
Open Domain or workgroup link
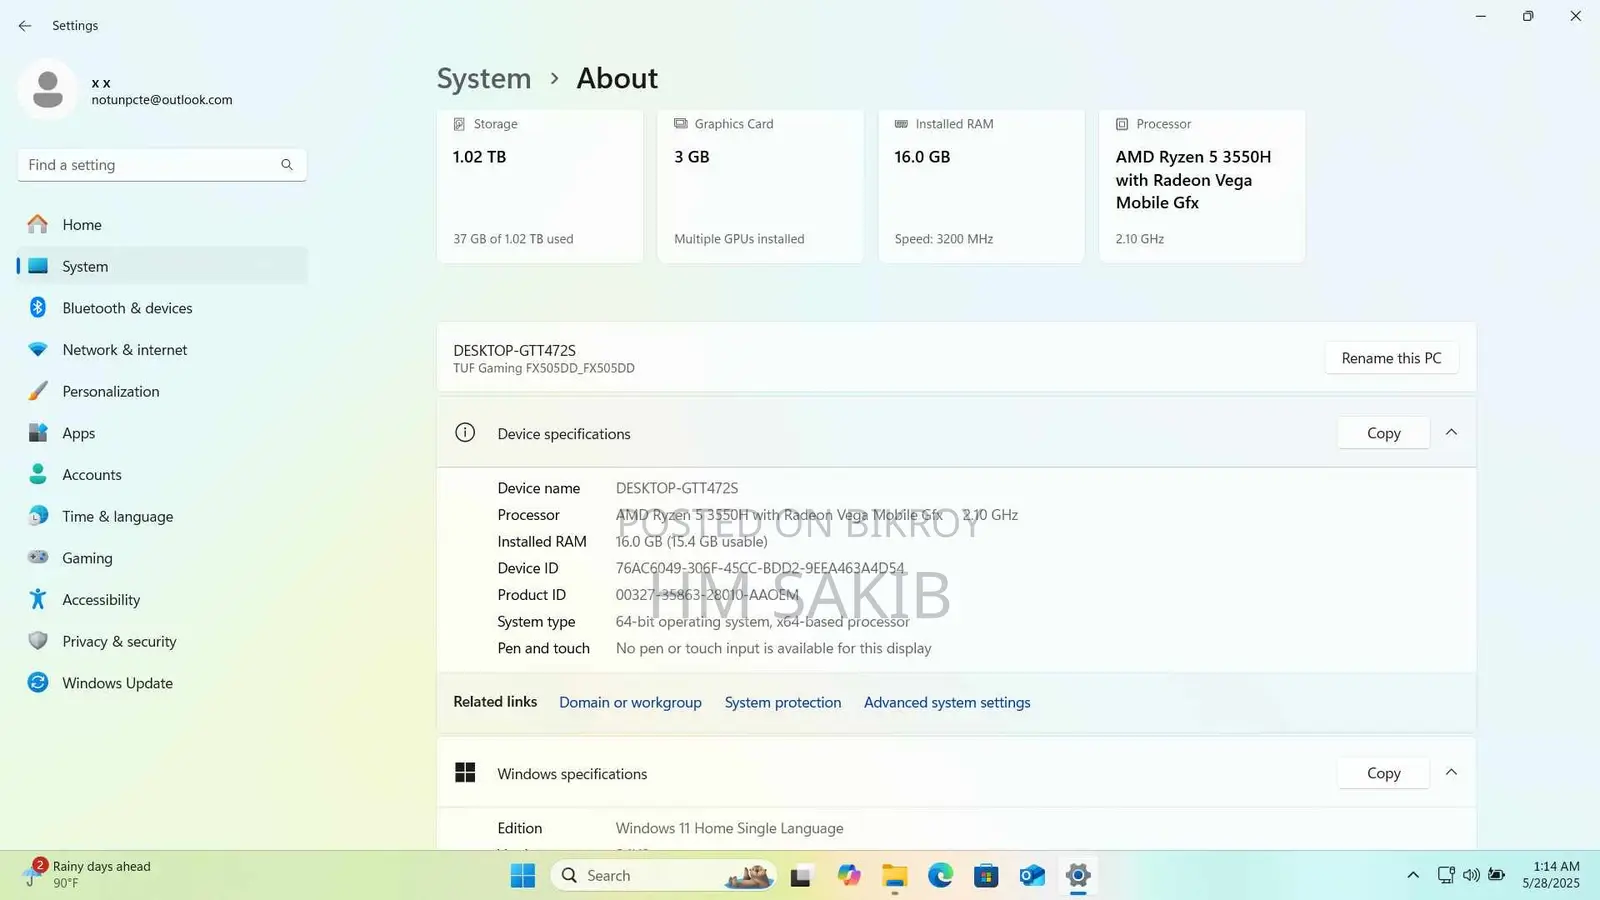pos(630,702)
